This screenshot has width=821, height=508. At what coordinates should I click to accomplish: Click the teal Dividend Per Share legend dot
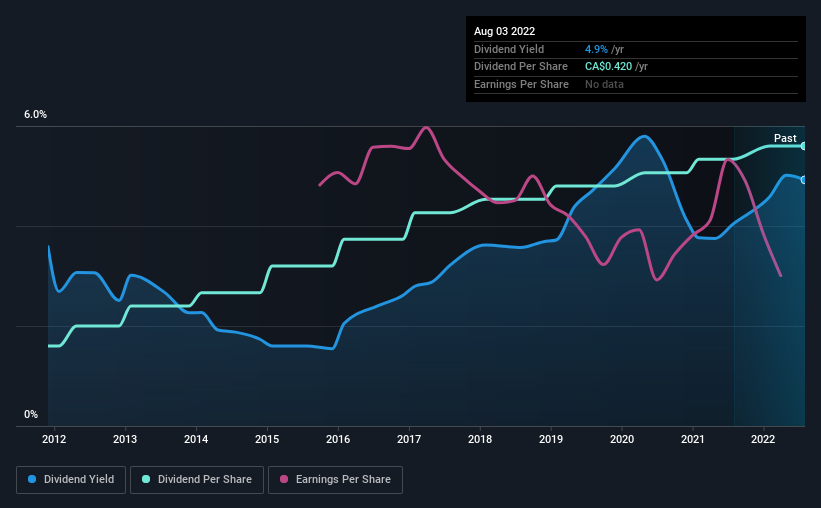(x=146, y=479)
